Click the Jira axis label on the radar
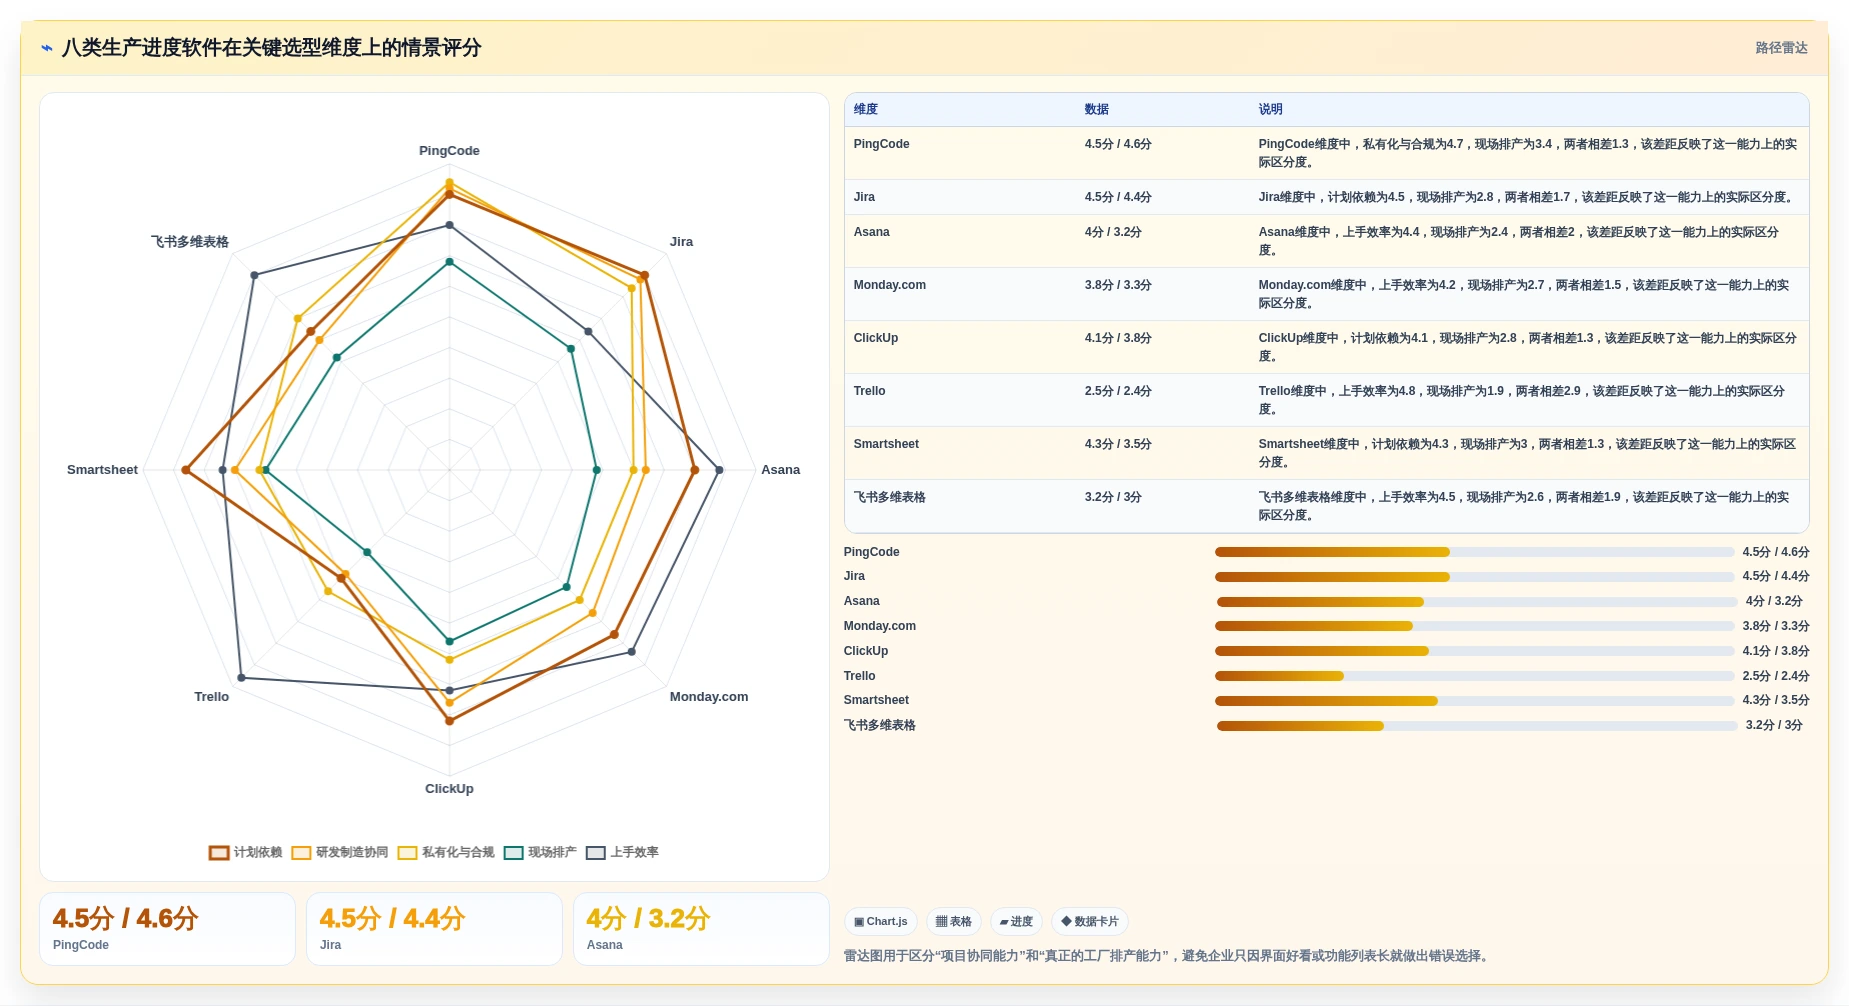1849x1006 pixels. 681,242
